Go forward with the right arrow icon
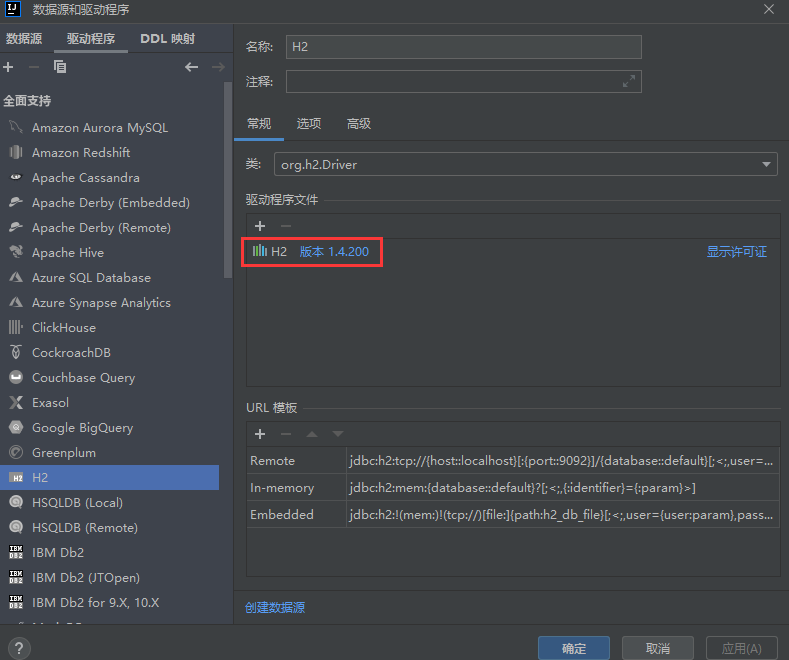789x660 pixels. click(218, 67)
